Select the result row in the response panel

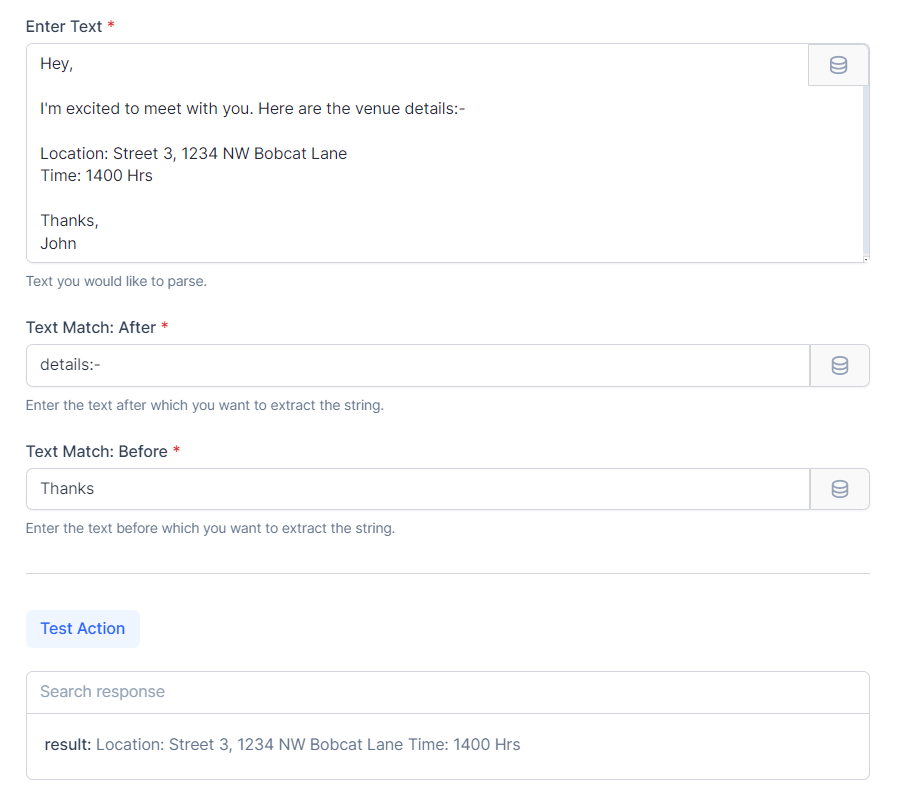tap(282, 745)
